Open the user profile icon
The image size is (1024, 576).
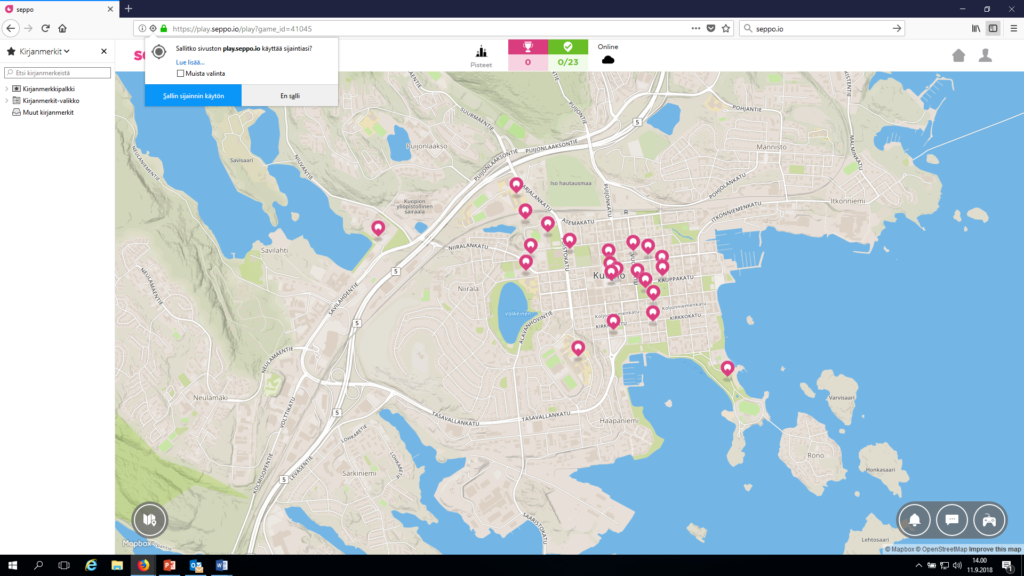coord(985,55)
